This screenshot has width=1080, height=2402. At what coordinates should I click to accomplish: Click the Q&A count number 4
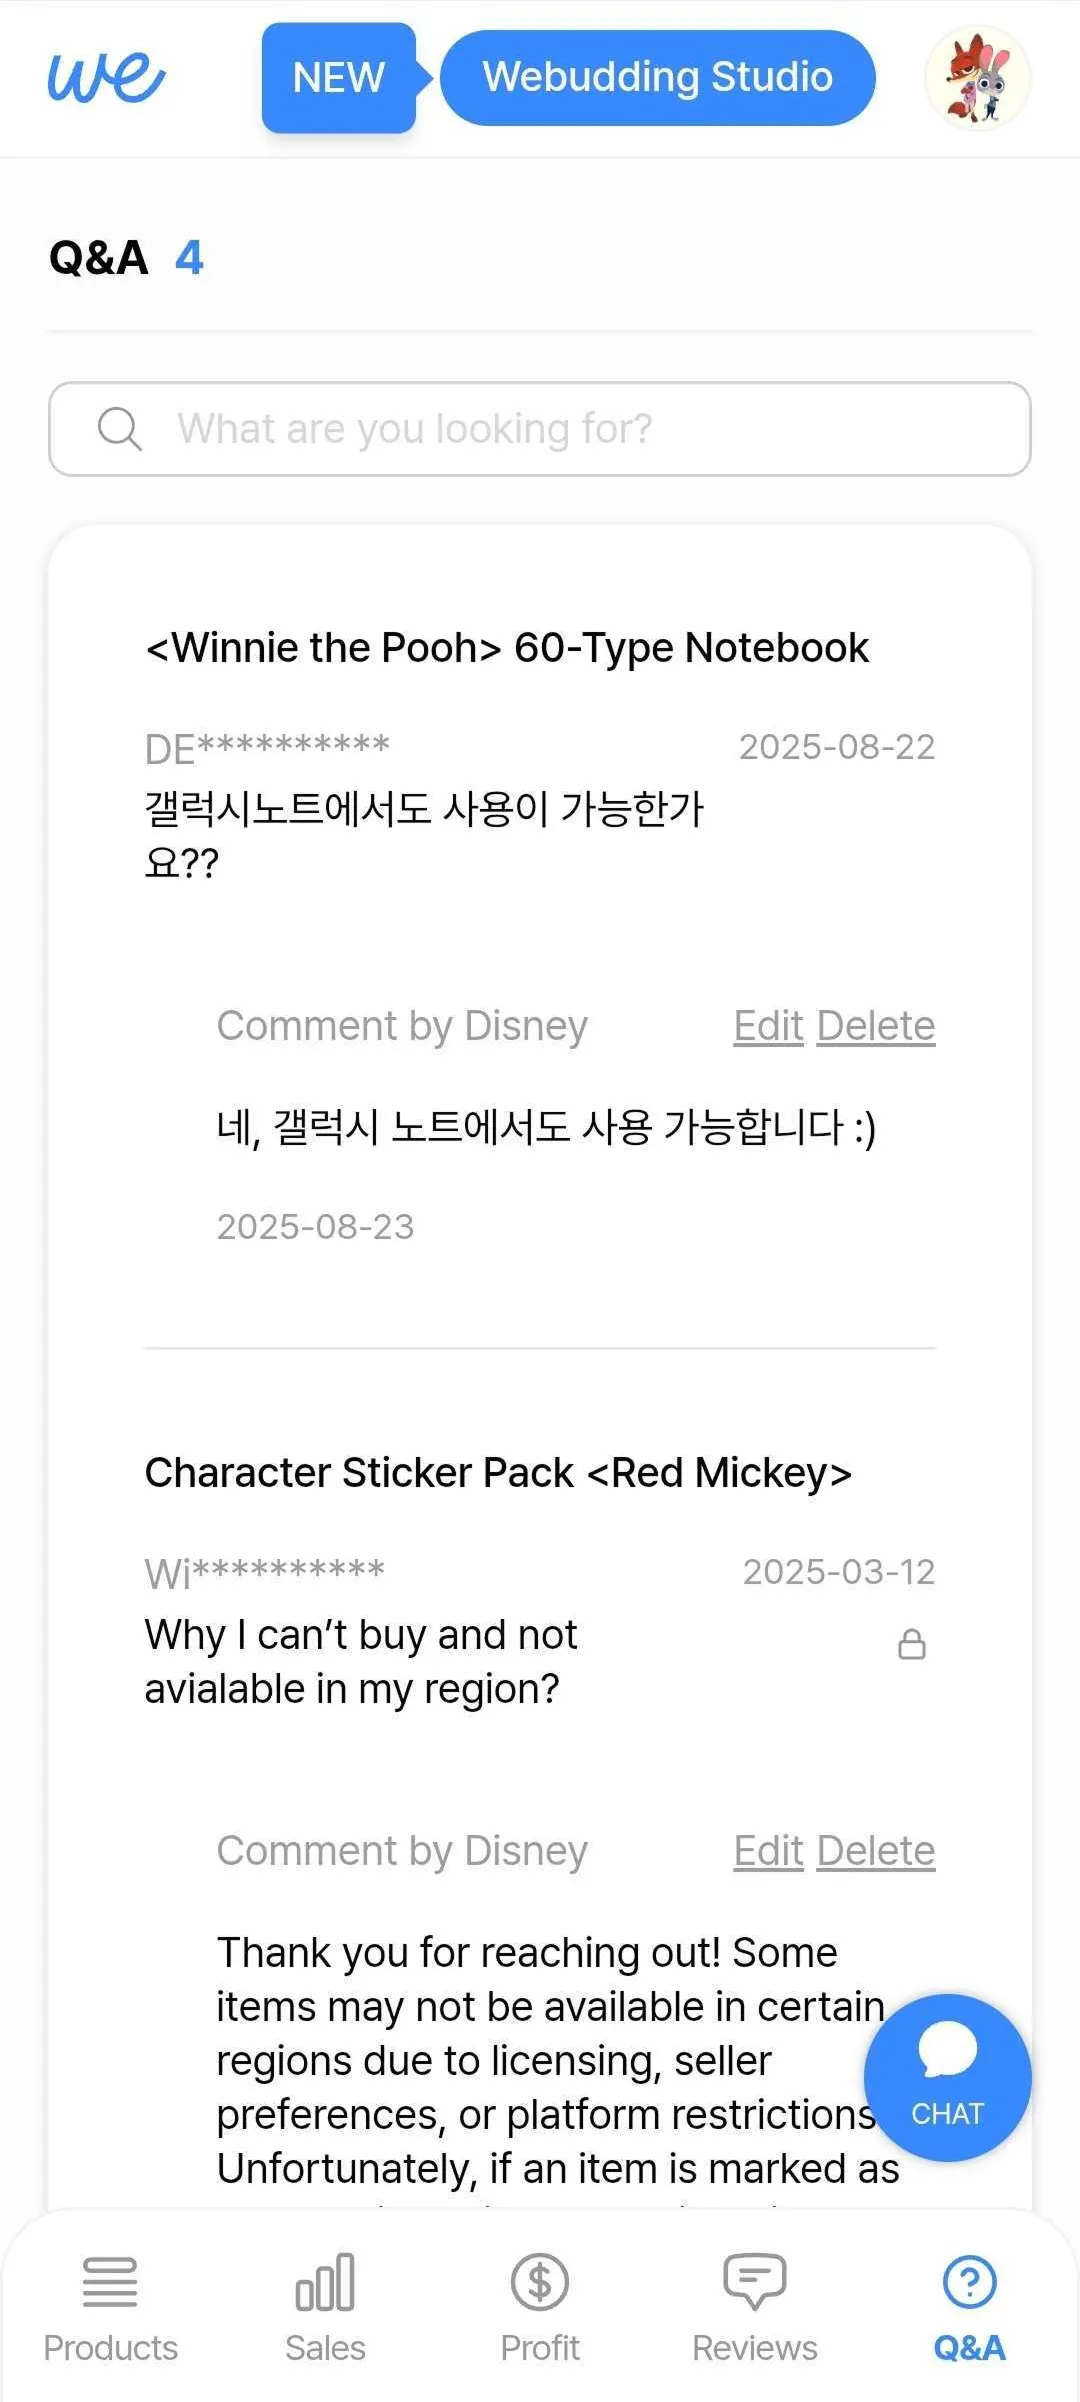pyautogui.click(x=189, y=258)
